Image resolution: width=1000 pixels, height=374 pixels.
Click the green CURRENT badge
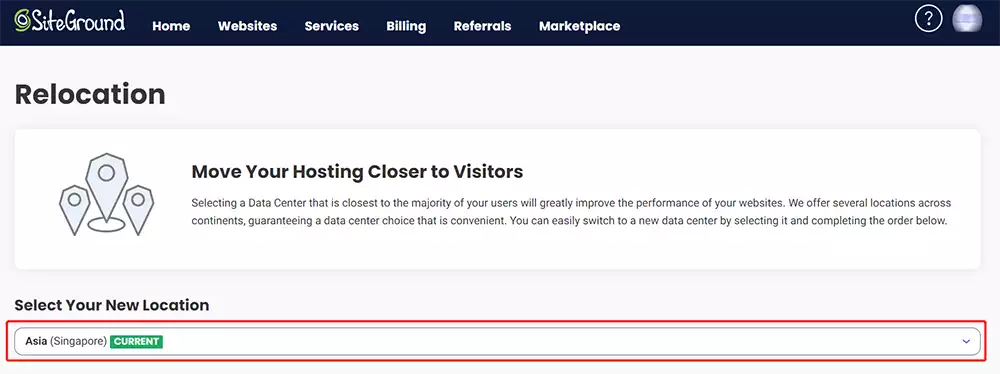[136, 341]
